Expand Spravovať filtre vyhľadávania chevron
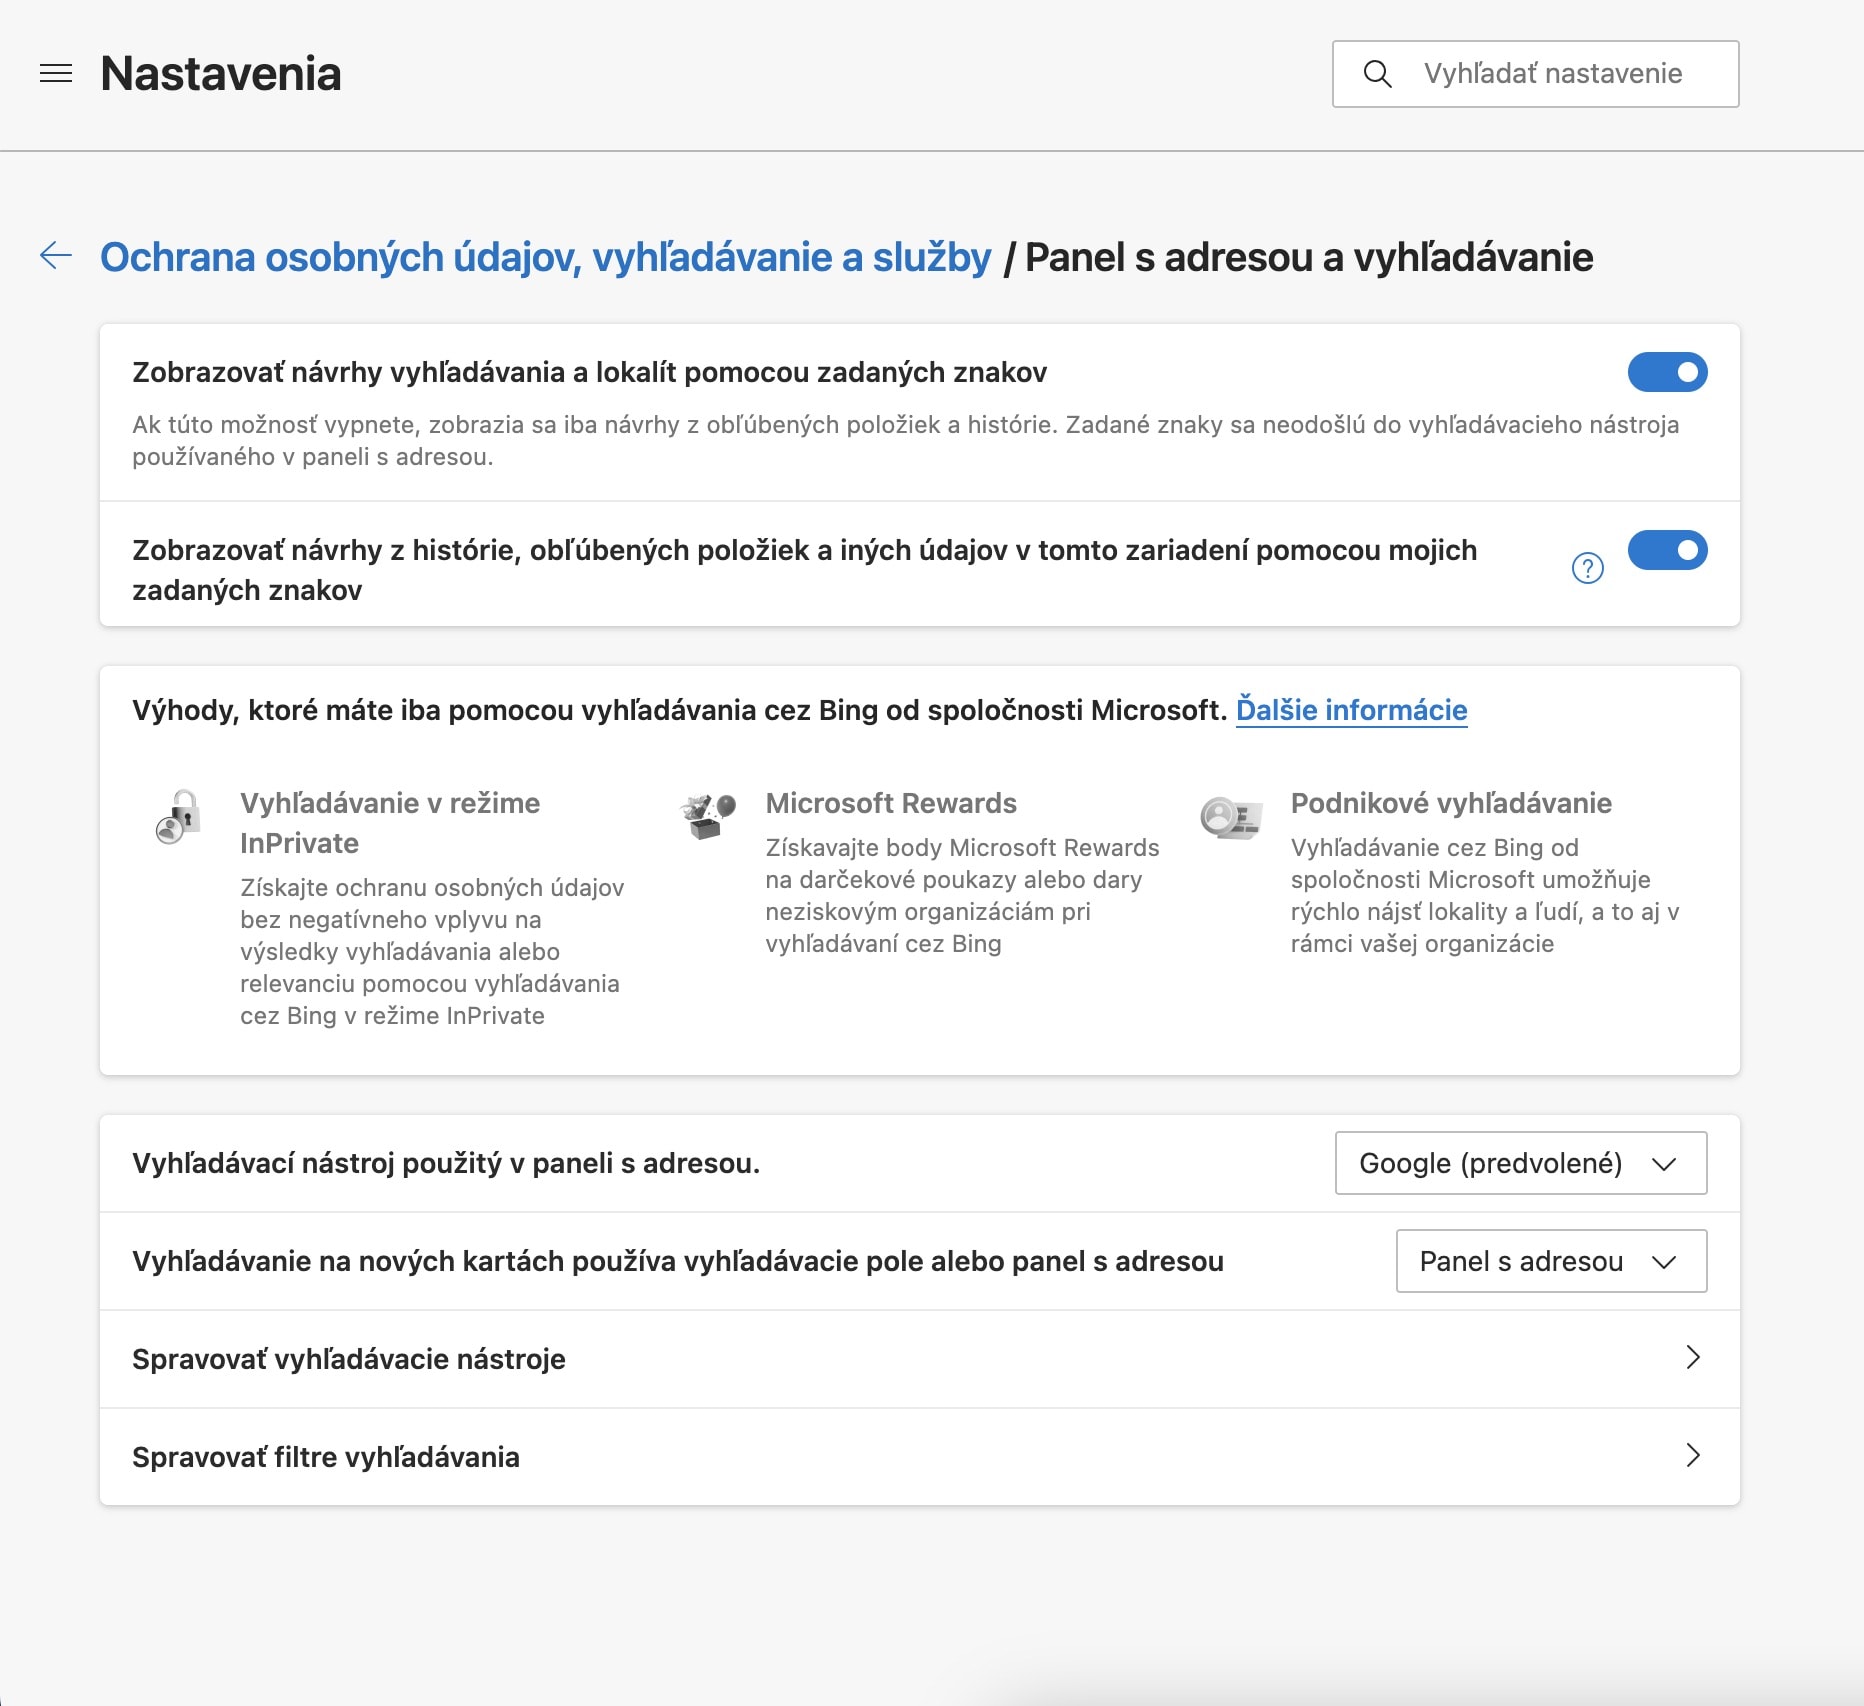The width and height of the screenshot is (1864, 1706). 1693,1456
